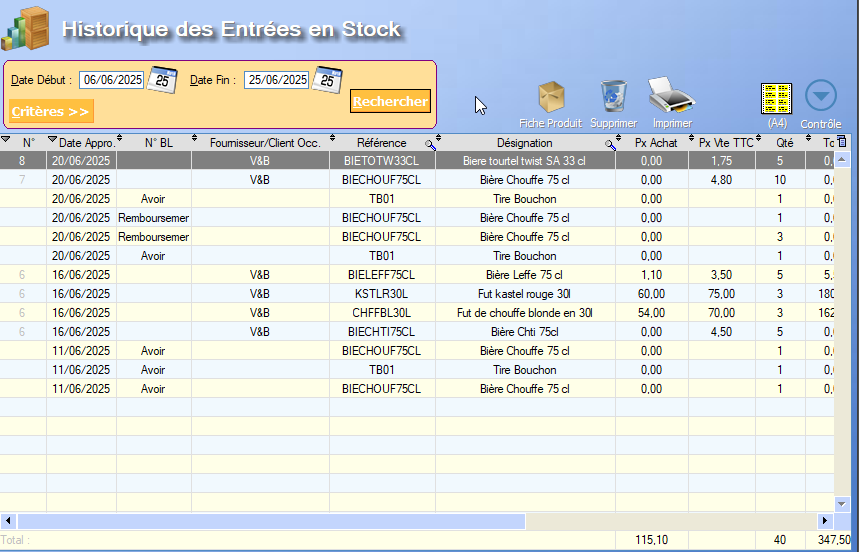Click the stock boxes logo icon

[26, 28]
